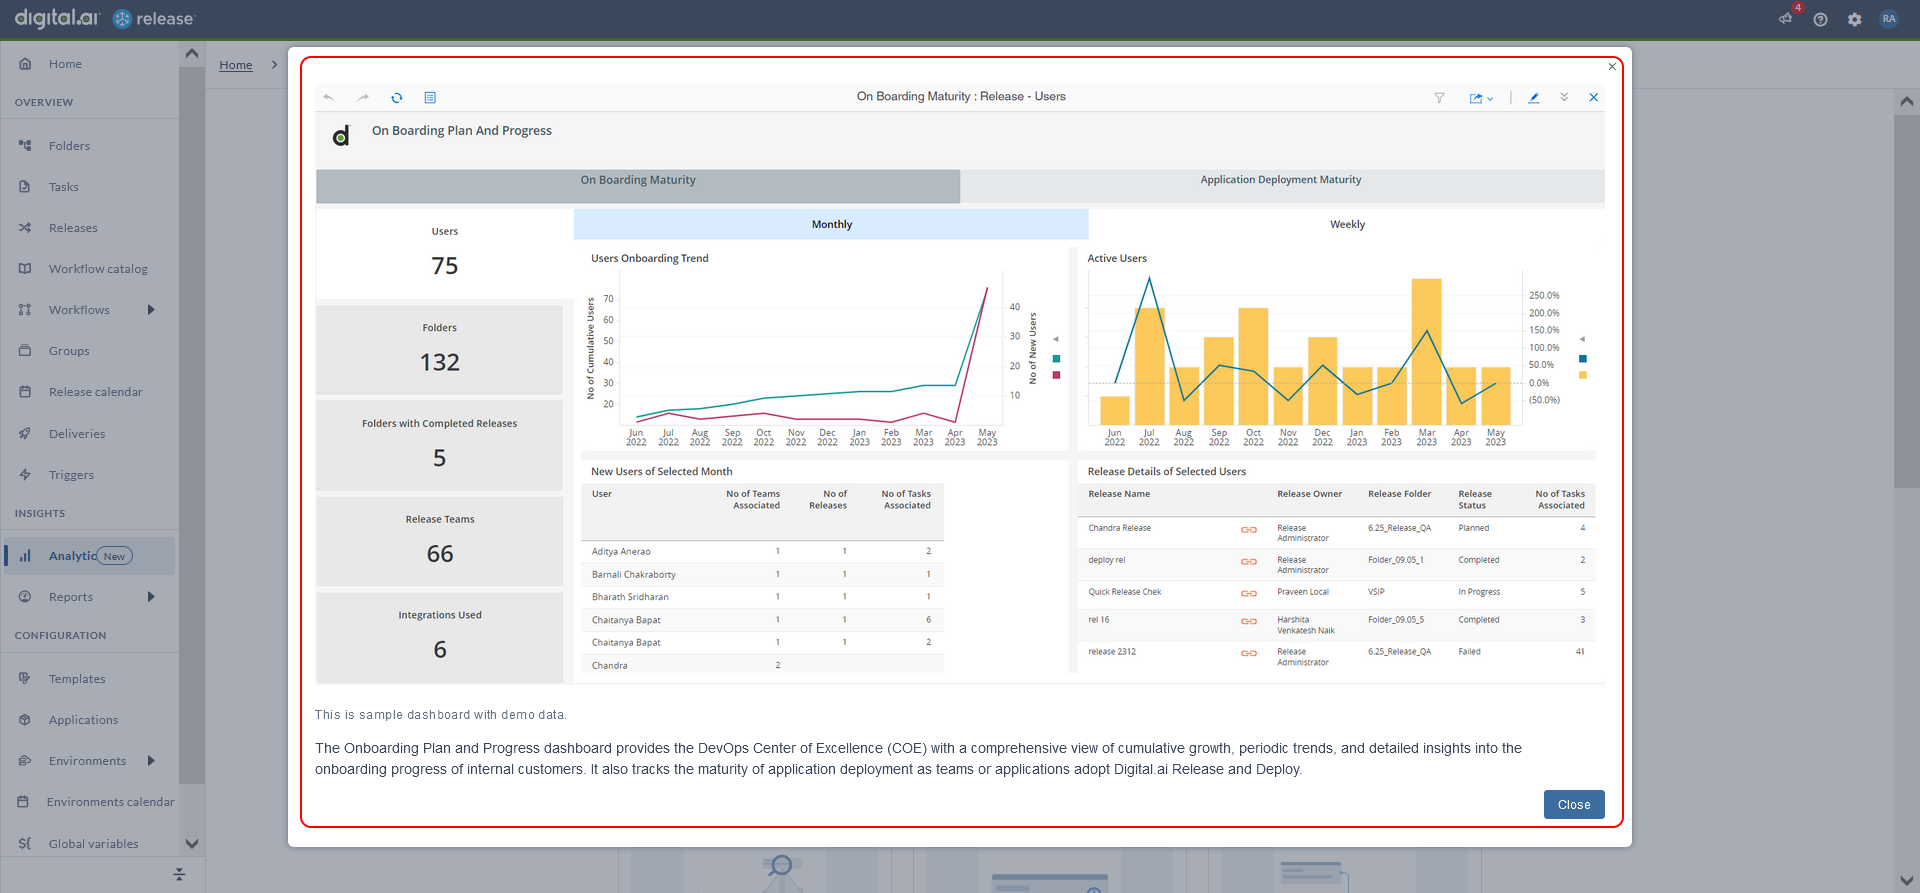Image resolution: width=1920 pixels, height=893 pixels.
Task: Select the Aditya Anerao row
Action: (x=763, y=551)
